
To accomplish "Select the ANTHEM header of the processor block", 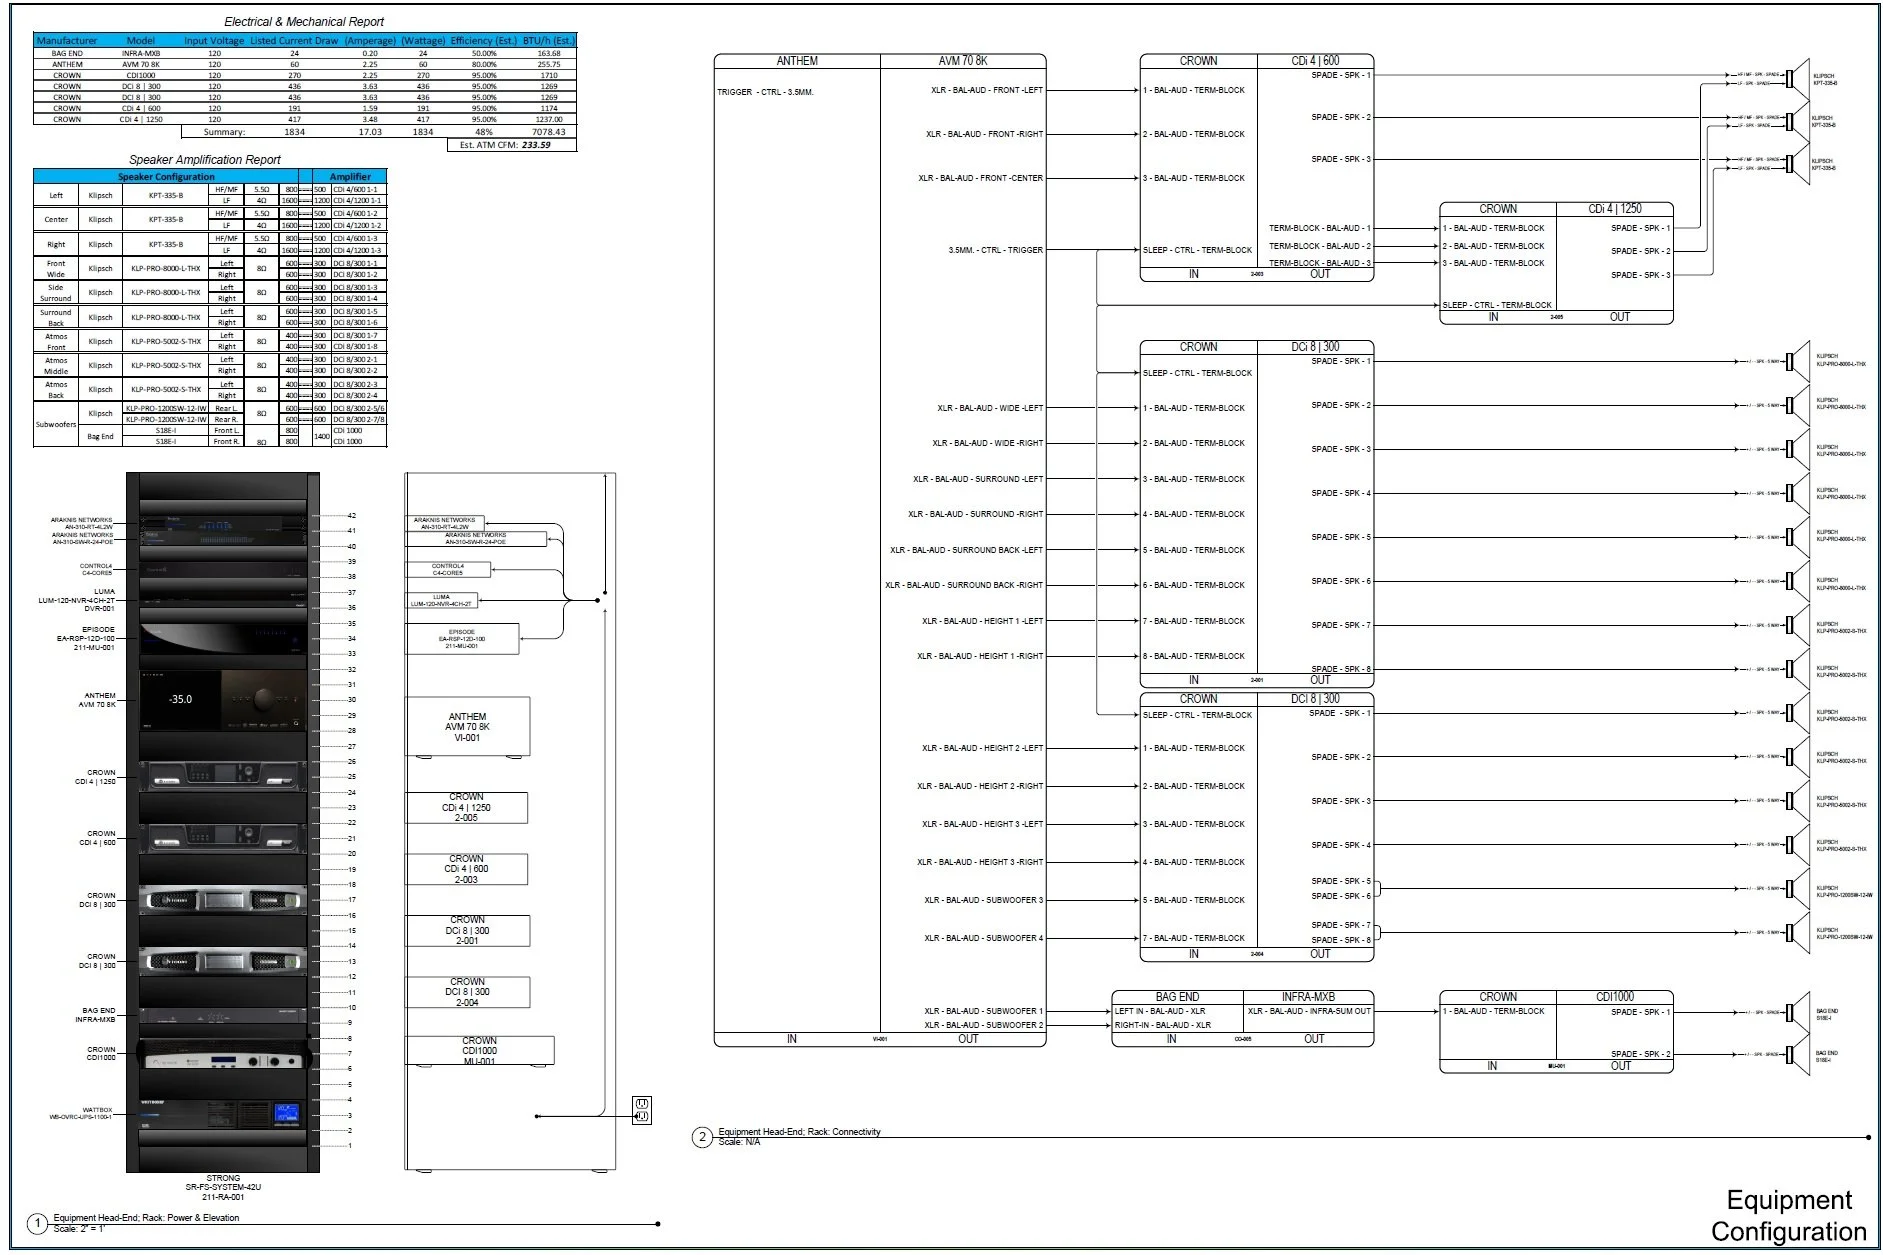I will pos(797,61).
